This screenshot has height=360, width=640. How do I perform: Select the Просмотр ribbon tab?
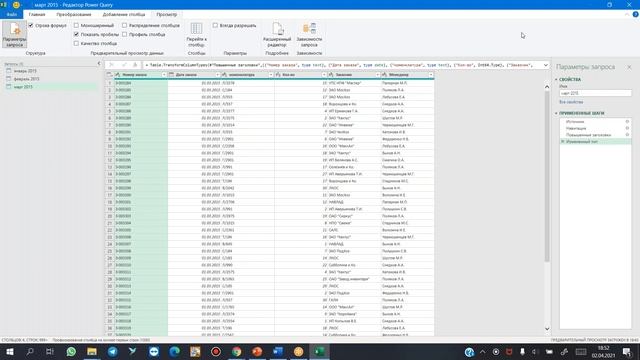pos(167,14)
